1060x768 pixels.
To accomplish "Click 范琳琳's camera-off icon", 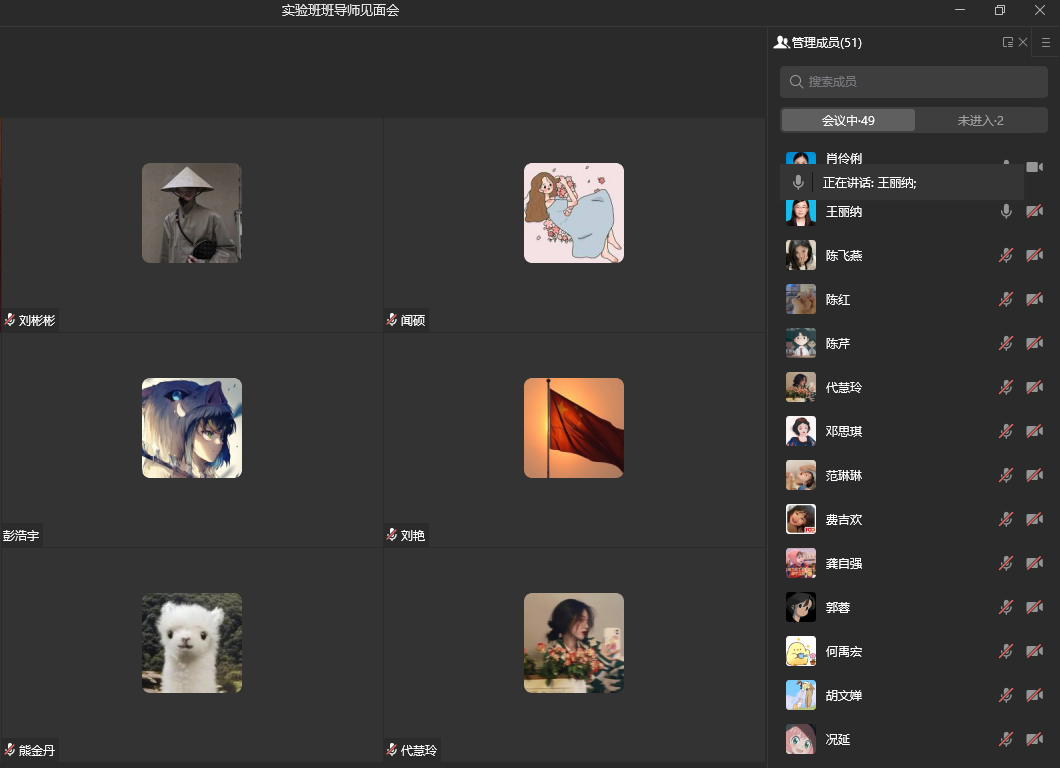I will (1034, 475).
